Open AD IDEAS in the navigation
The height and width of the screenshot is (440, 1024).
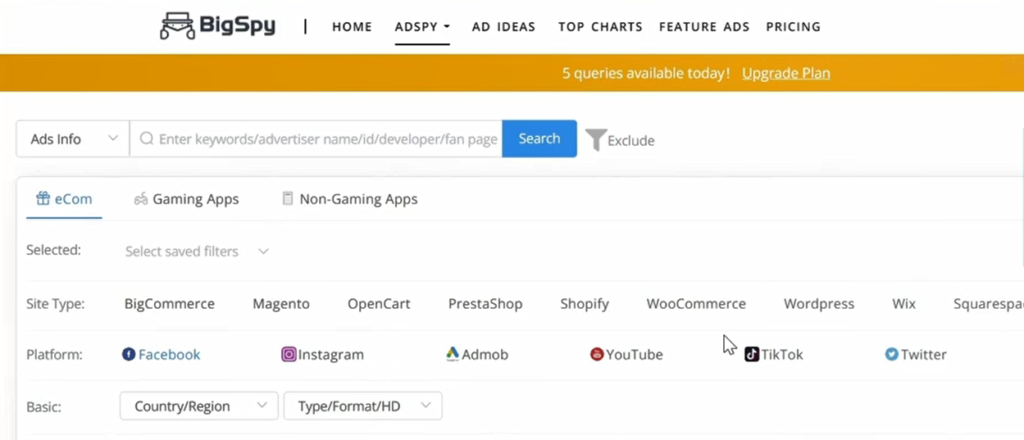pos(504,27)
